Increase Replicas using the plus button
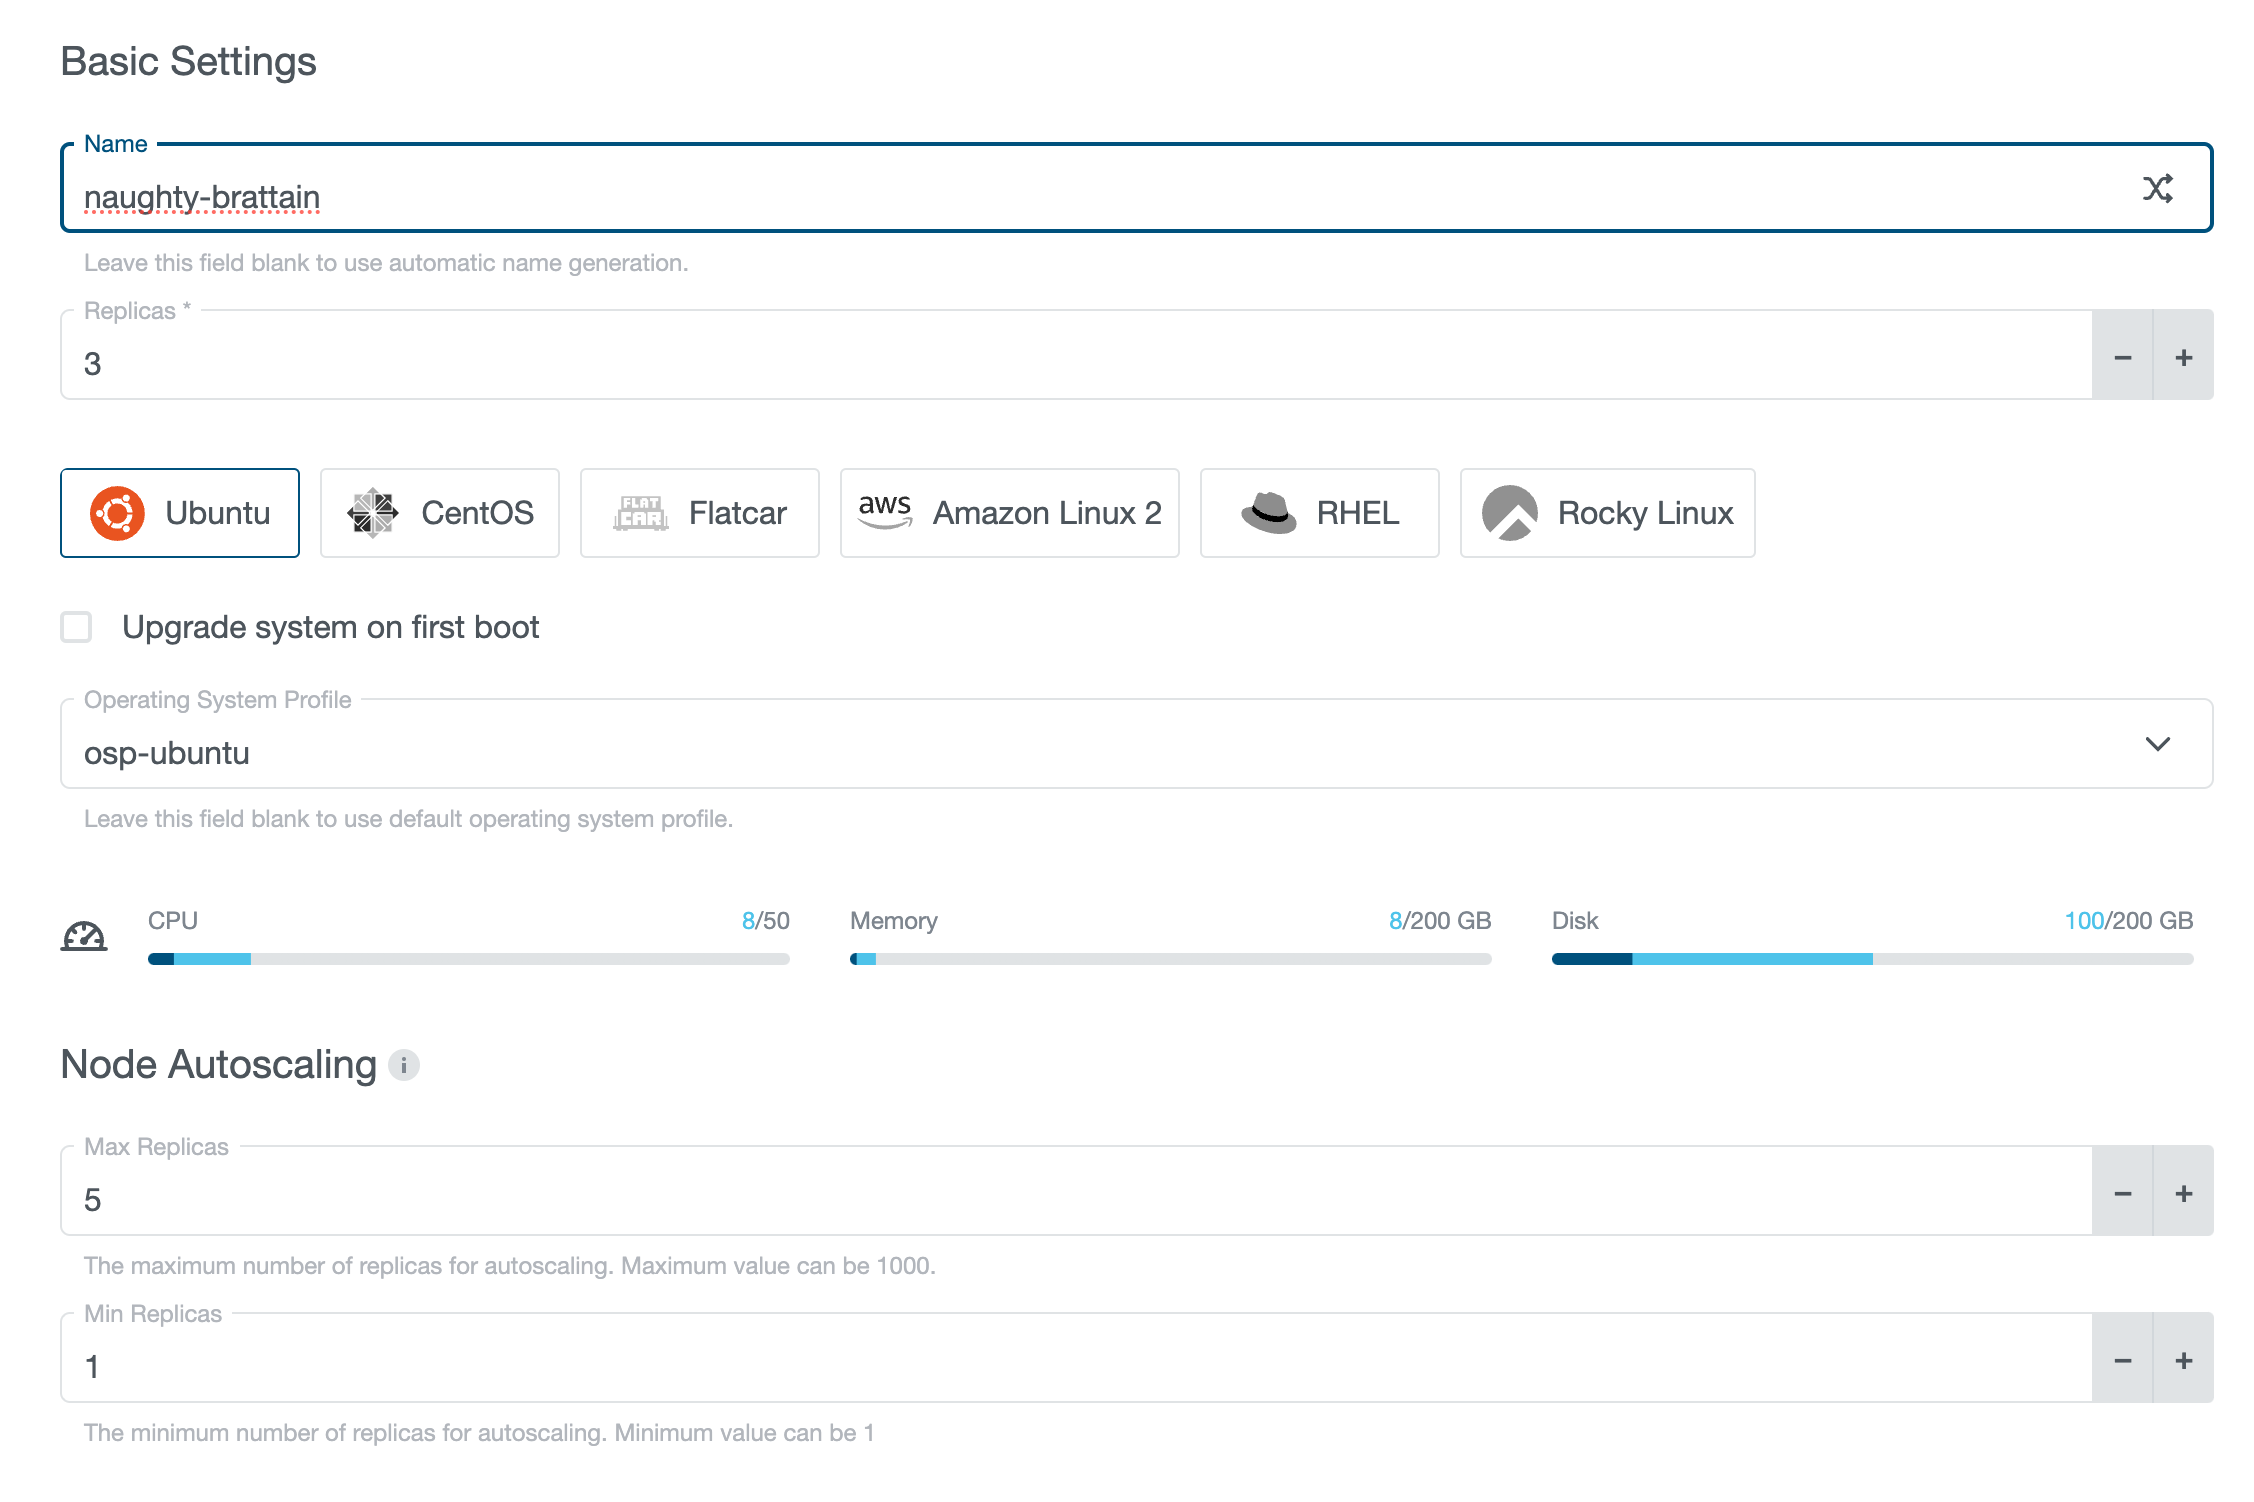This screenshot has height=1502, width=2254. coord(2183,355)
